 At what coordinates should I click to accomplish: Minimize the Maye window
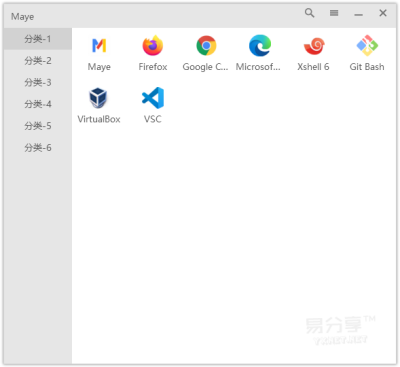(358, 14)
